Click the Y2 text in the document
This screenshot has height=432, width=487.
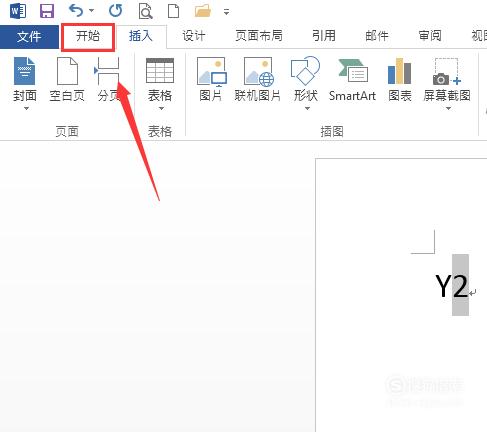pos(452,286)
